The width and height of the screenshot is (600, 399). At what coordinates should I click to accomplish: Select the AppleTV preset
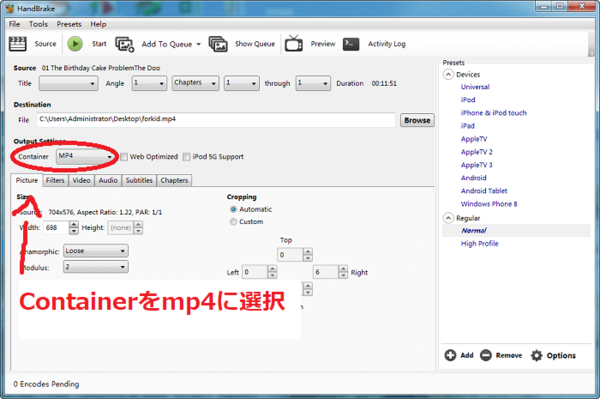(474, 139)
